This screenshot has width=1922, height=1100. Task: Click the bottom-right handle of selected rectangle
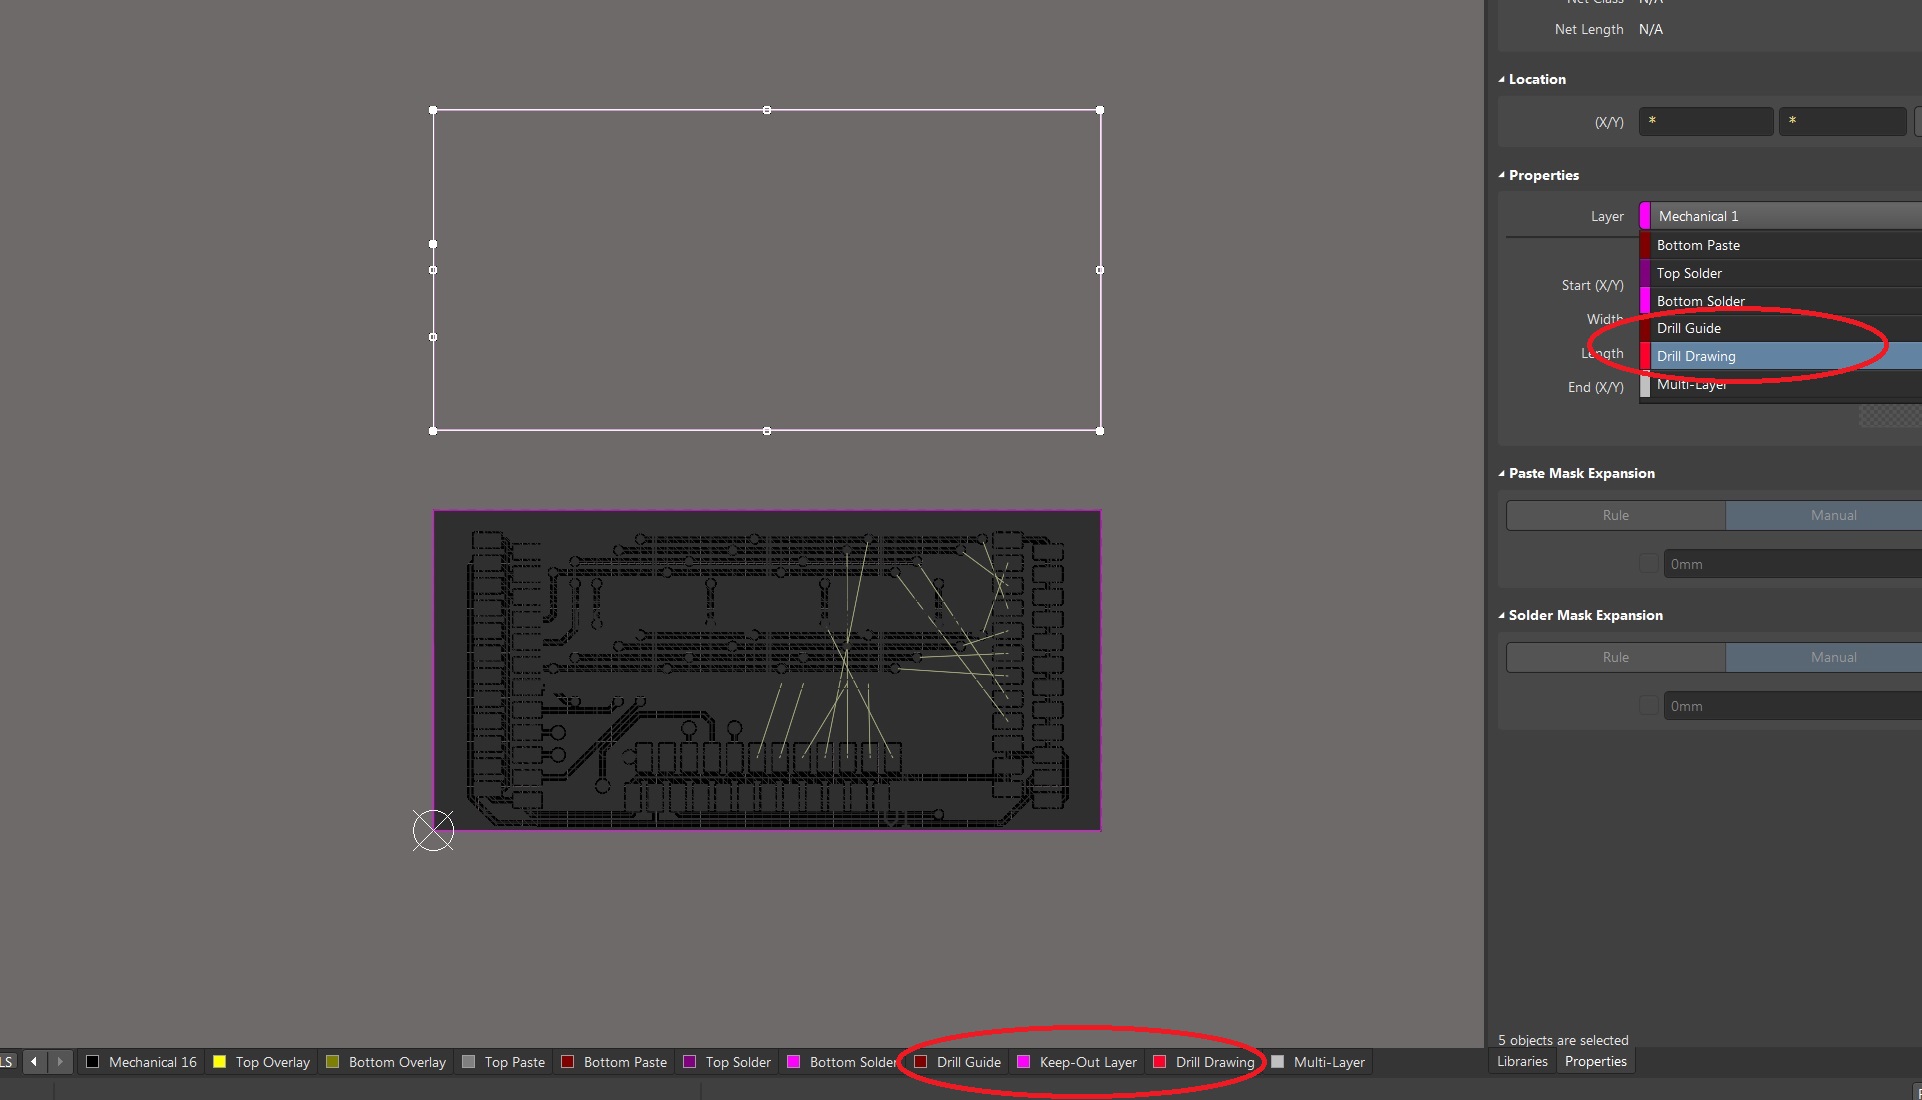(x=1100, y=431)
